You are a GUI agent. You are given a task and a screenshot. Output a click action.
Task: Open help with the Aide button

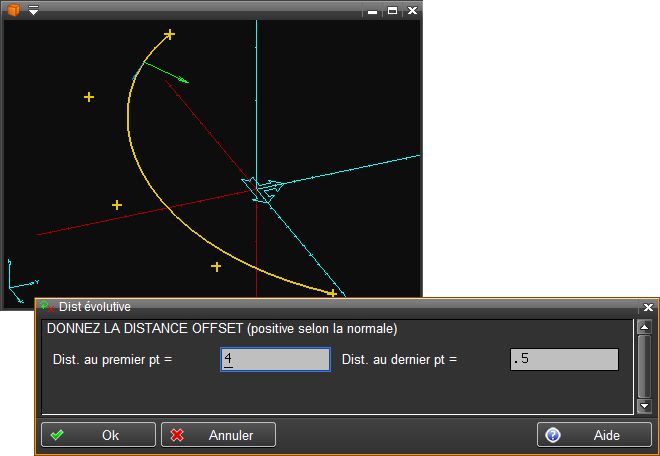pos(596,435)
